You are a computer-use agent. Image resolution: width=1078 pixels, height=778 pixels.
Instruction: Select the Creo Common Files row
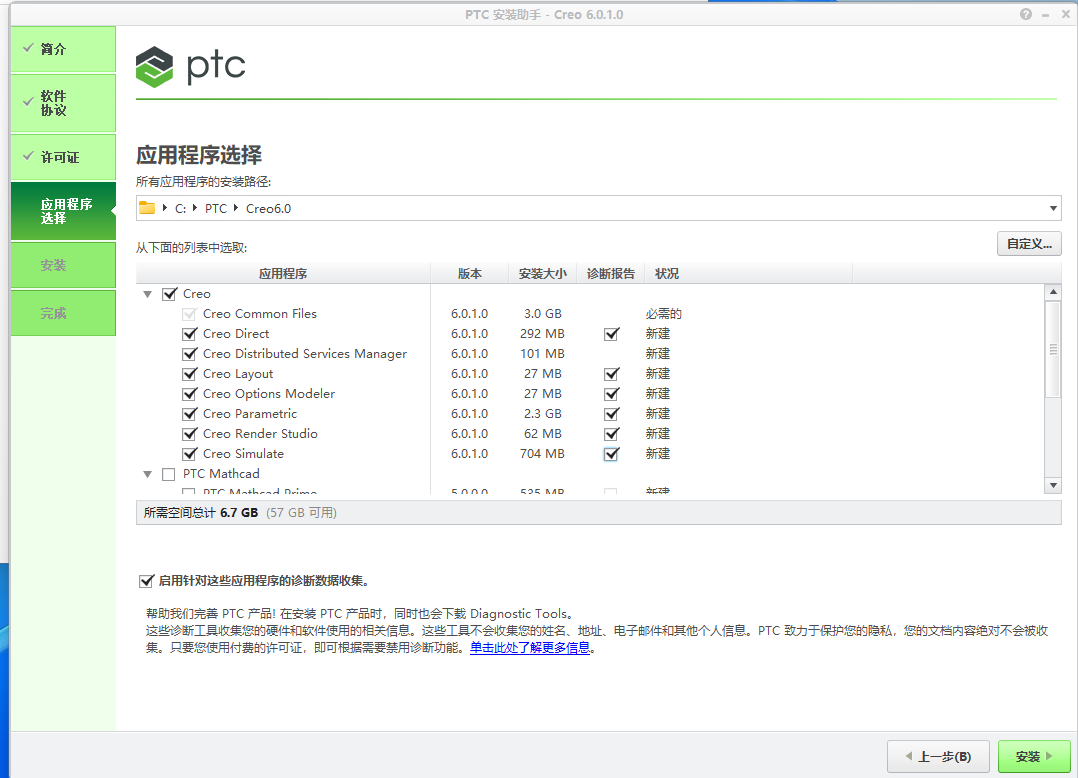click(260, 314)
